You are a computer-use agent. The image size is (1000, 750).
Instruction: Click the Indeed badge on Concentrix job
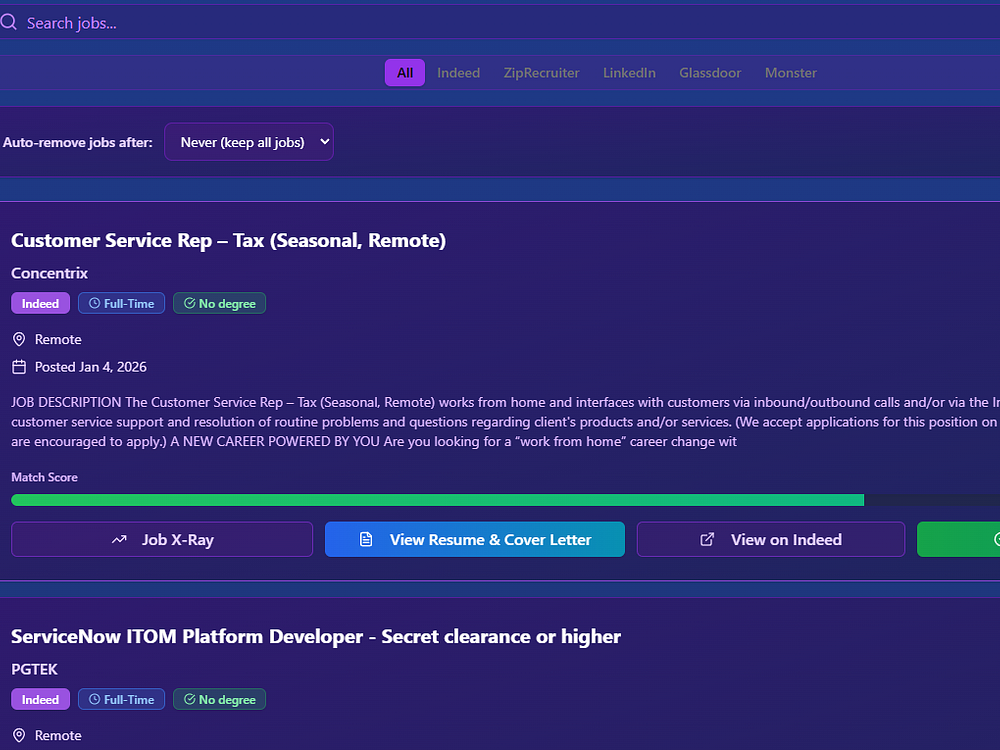click(x=40, y=304)
